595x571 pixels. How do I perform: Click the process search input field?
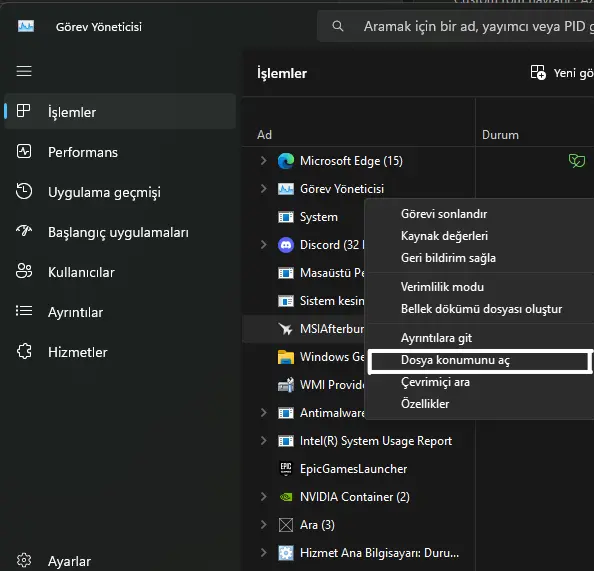pyautogui.click(x=455, y=26)
